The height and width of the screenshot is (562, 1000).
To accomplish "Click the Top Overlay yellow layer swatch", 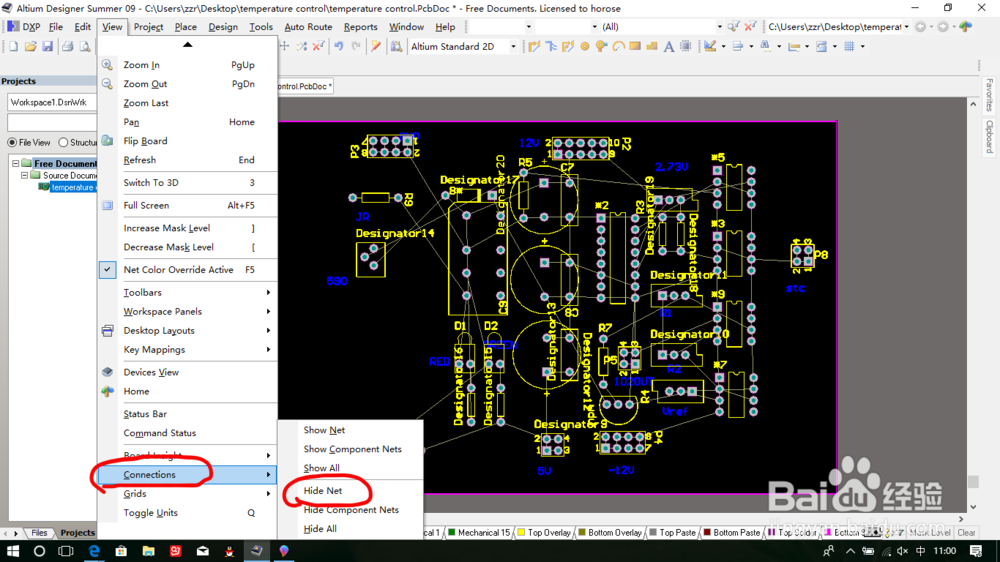I will [522, 533].
